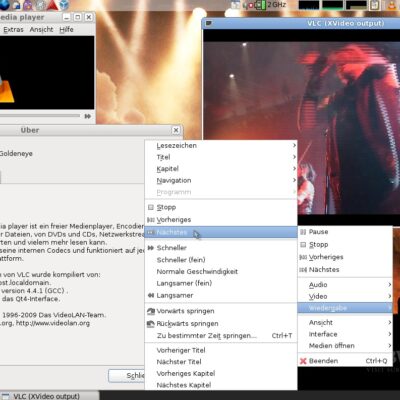Open the window menu icon on XVideo title bar
The height and width of the screenshot is (400, 400).
tap(209, 23)
